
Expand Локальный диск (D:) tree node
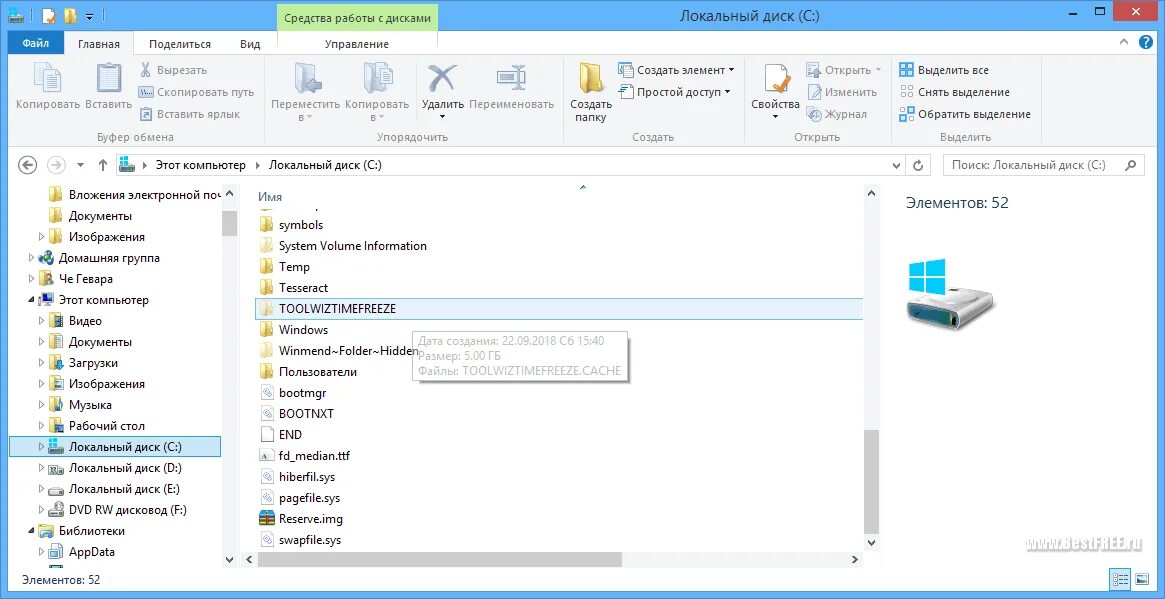(42, 468)
